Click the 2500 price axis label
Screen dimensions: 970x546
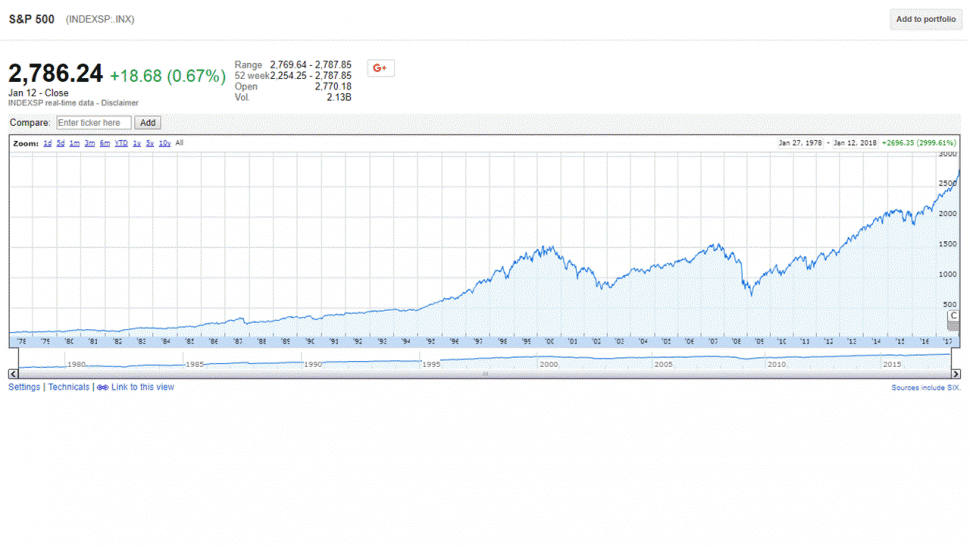point(948,184)
